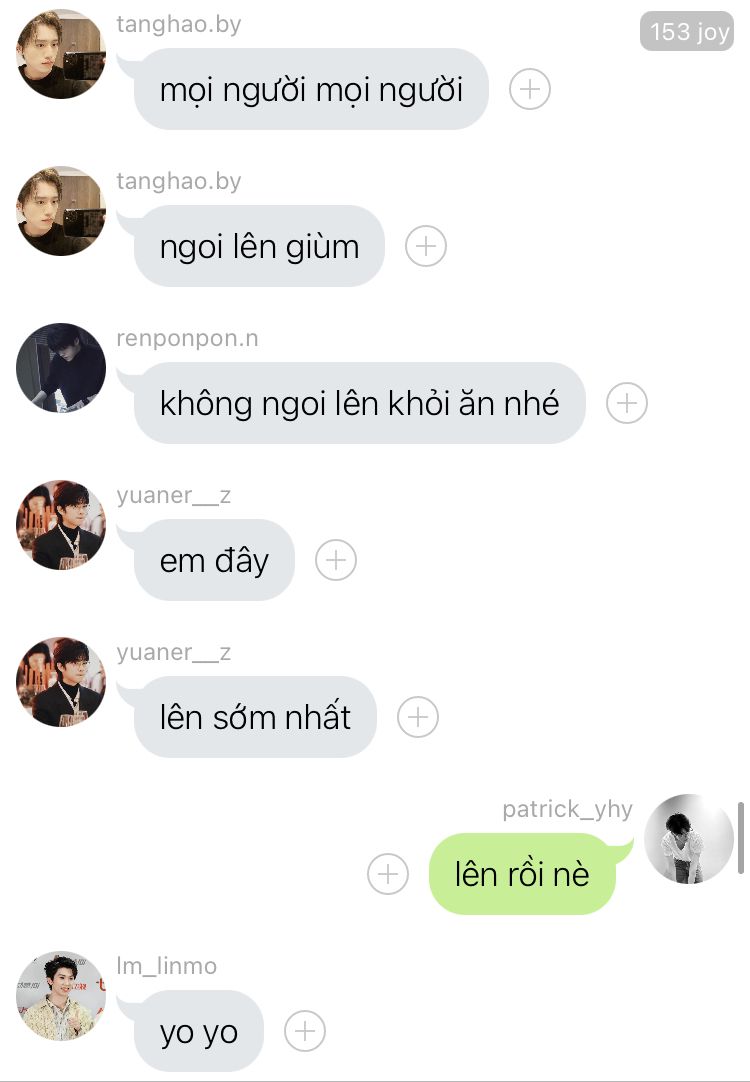This screenshot has height=1082, width=750.
Task: Tap plus icon beside "em đây" message
Action: point(336,560)
